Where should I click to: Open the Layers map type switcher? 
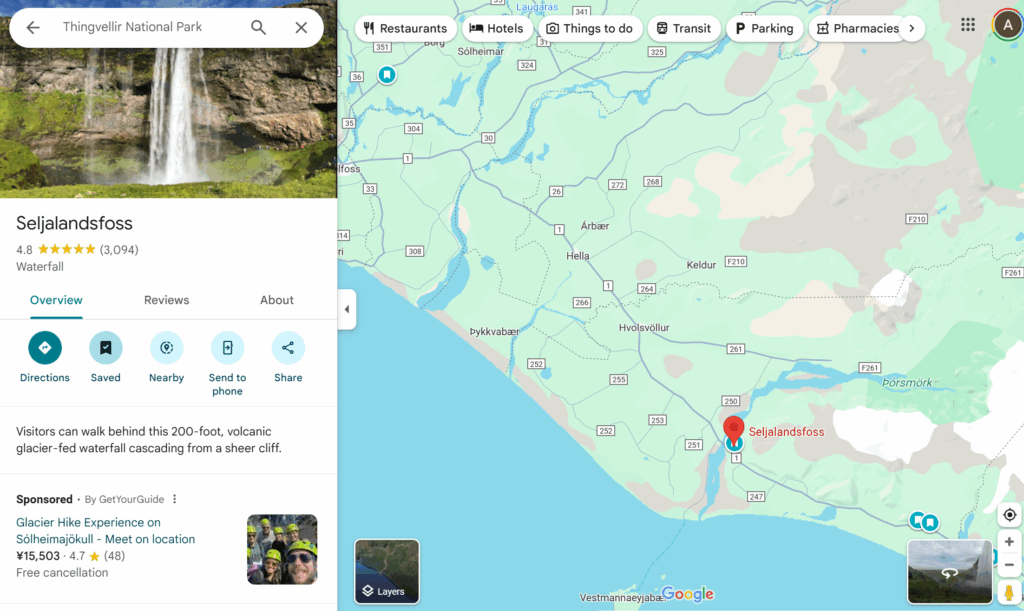pos(387,571)
